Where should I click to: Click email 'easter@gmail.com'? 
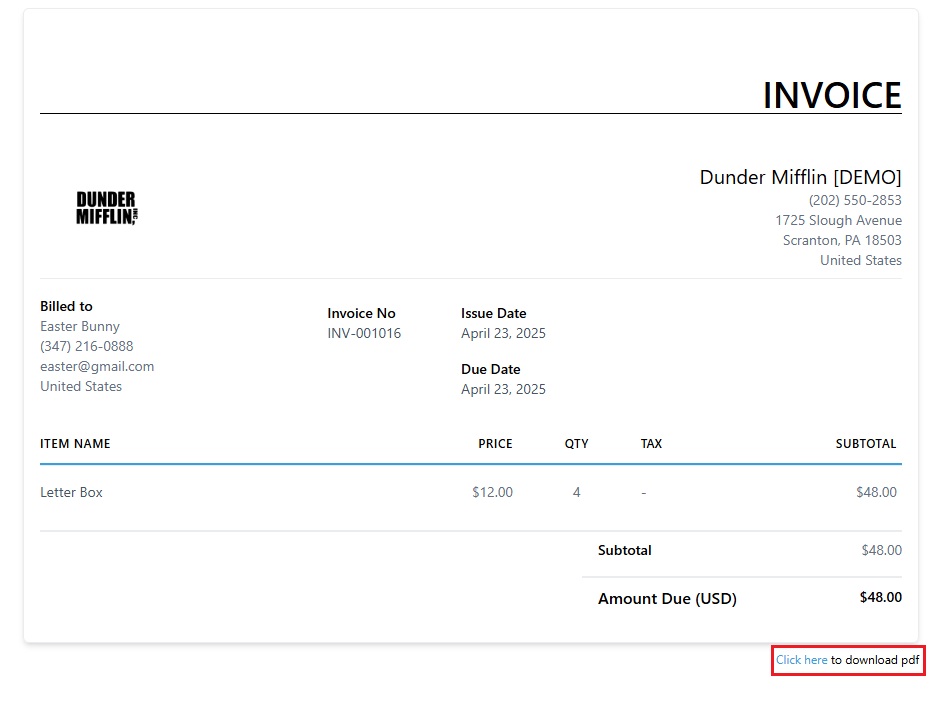point(97,366)
